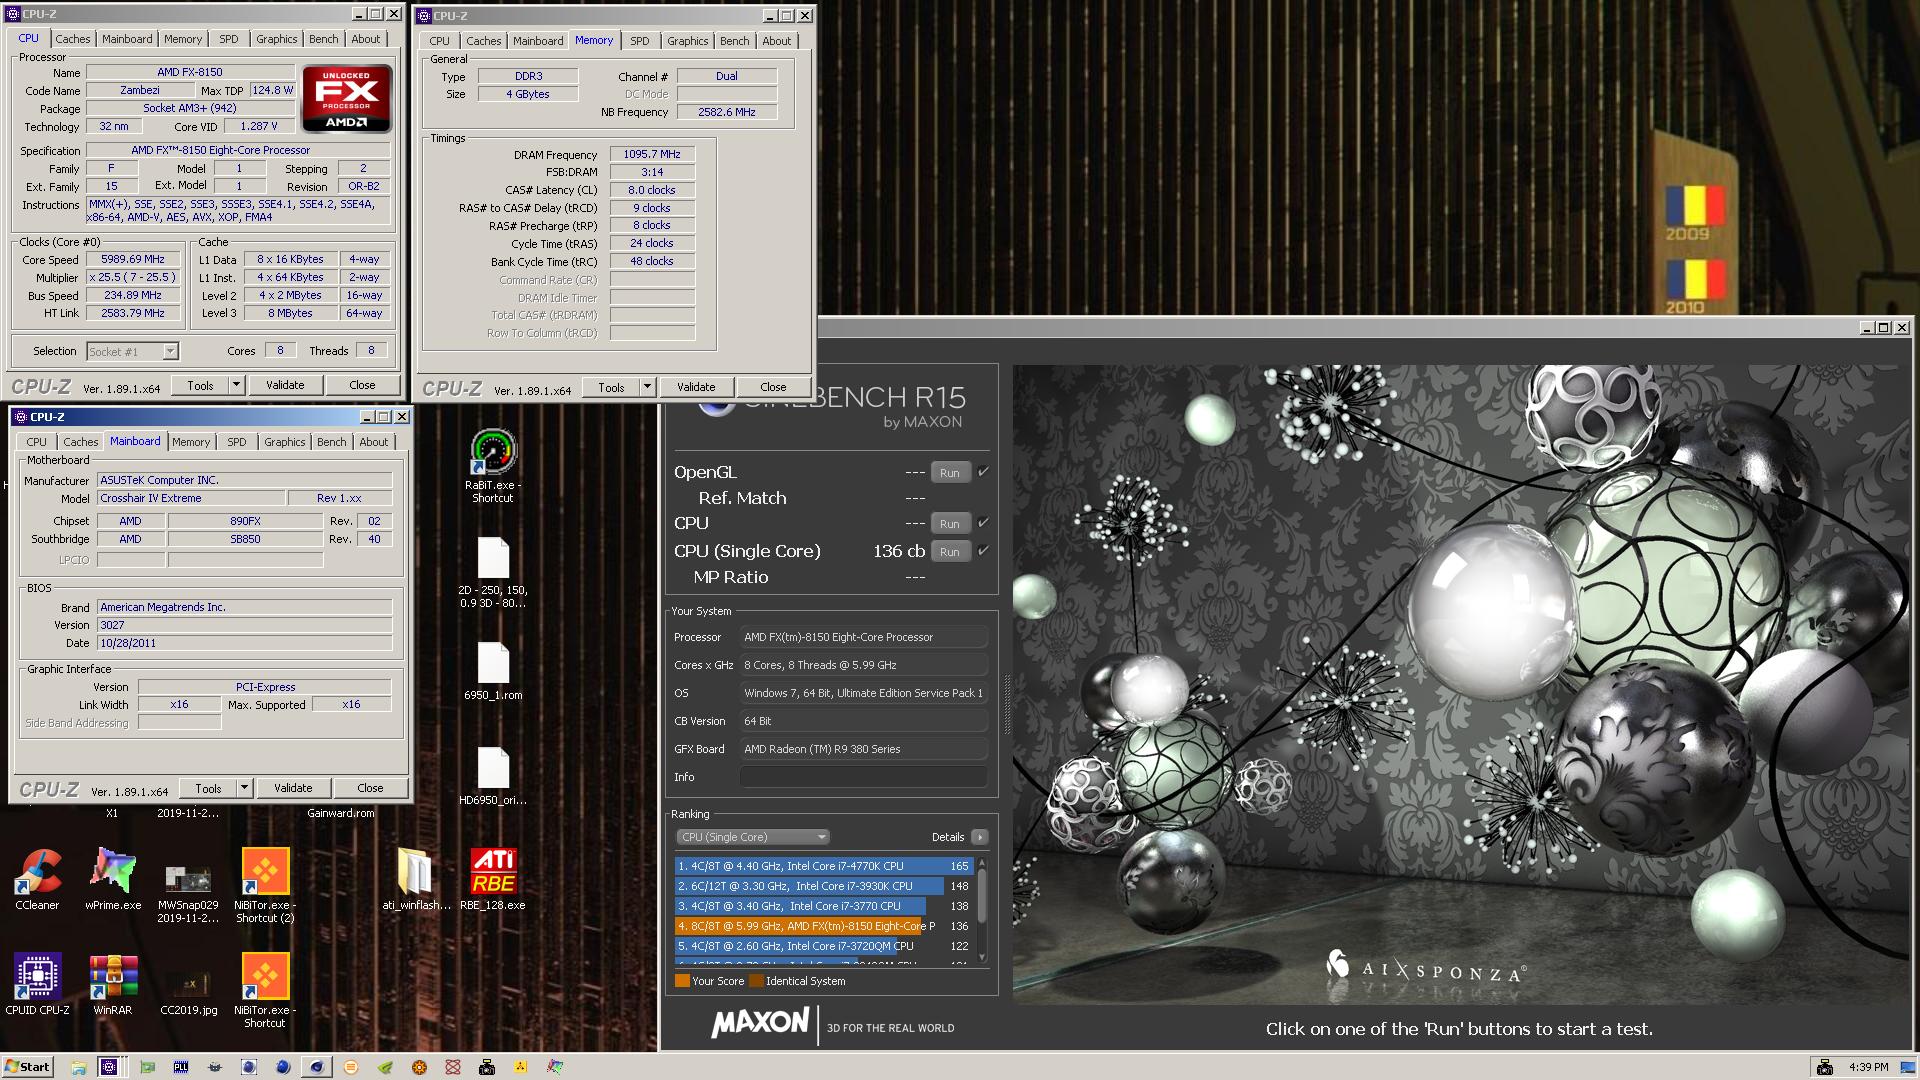The image size is (1920, 1080).
Task: Click Validate in the CPU tab window
Action: [285, 385]
